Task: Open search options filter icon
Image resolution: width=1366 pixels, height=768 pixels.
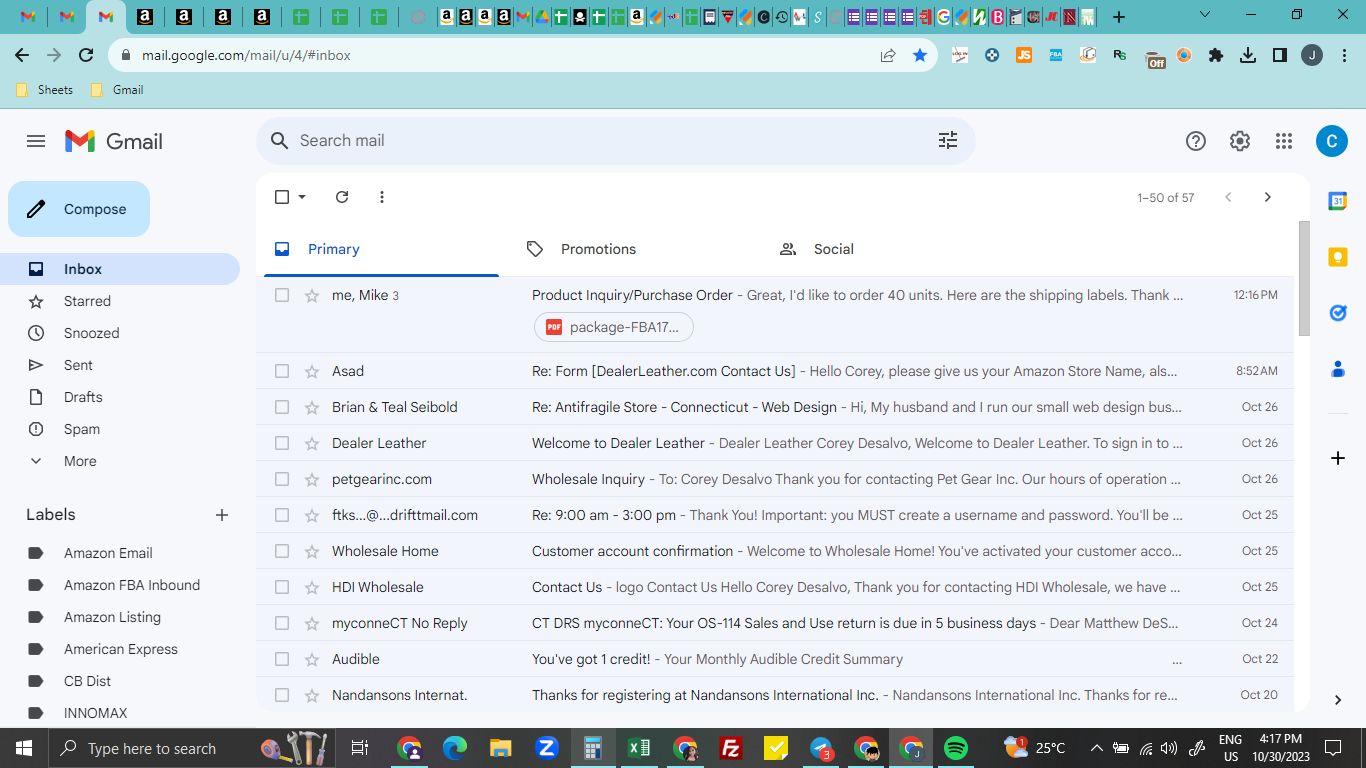Action: point(948,141)
